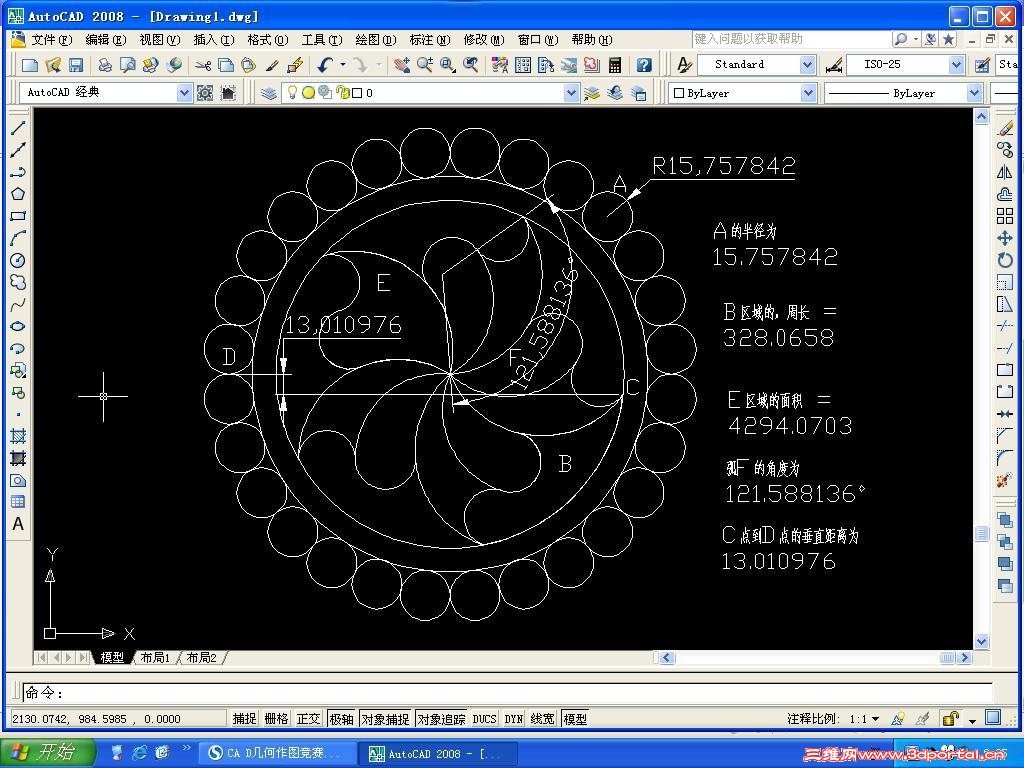The width and height of the screenshot is (1024, 768).
Task: Select the Erase tool
Action: (x=1005, y=128)
